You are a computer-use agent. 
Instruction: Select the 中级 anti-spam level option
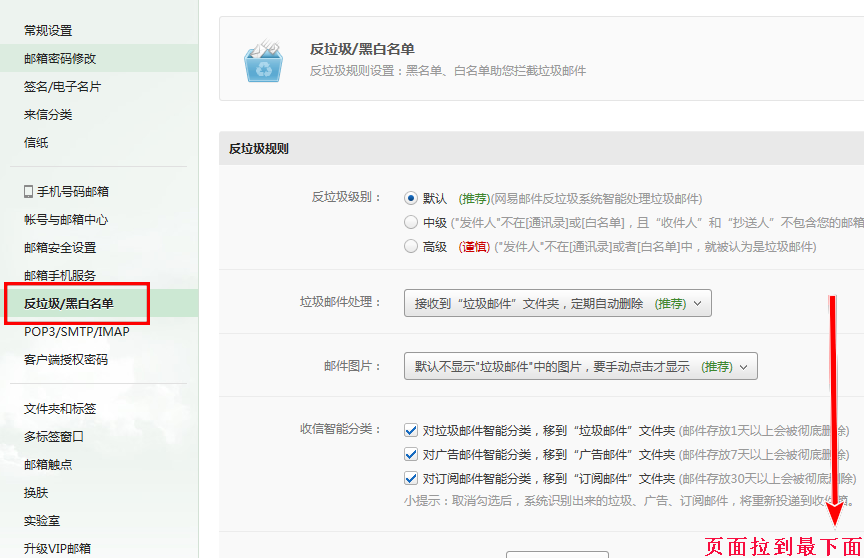click(410, 222)
